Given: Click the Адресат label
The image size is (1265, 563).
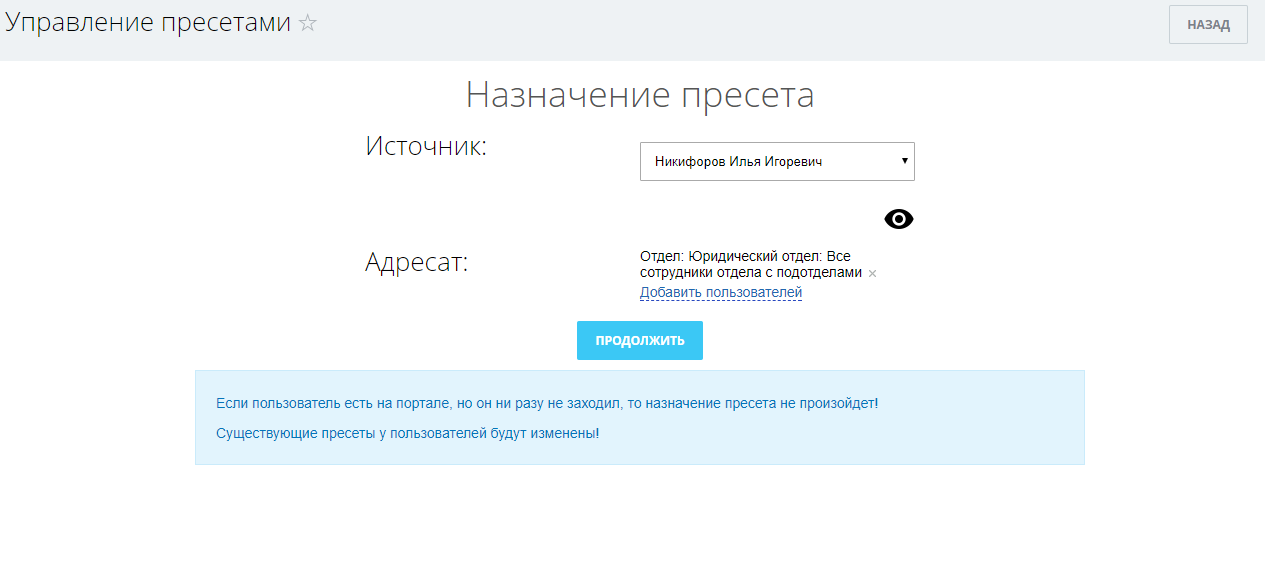Looking at the screenshot, I should [x=416, y=263].
